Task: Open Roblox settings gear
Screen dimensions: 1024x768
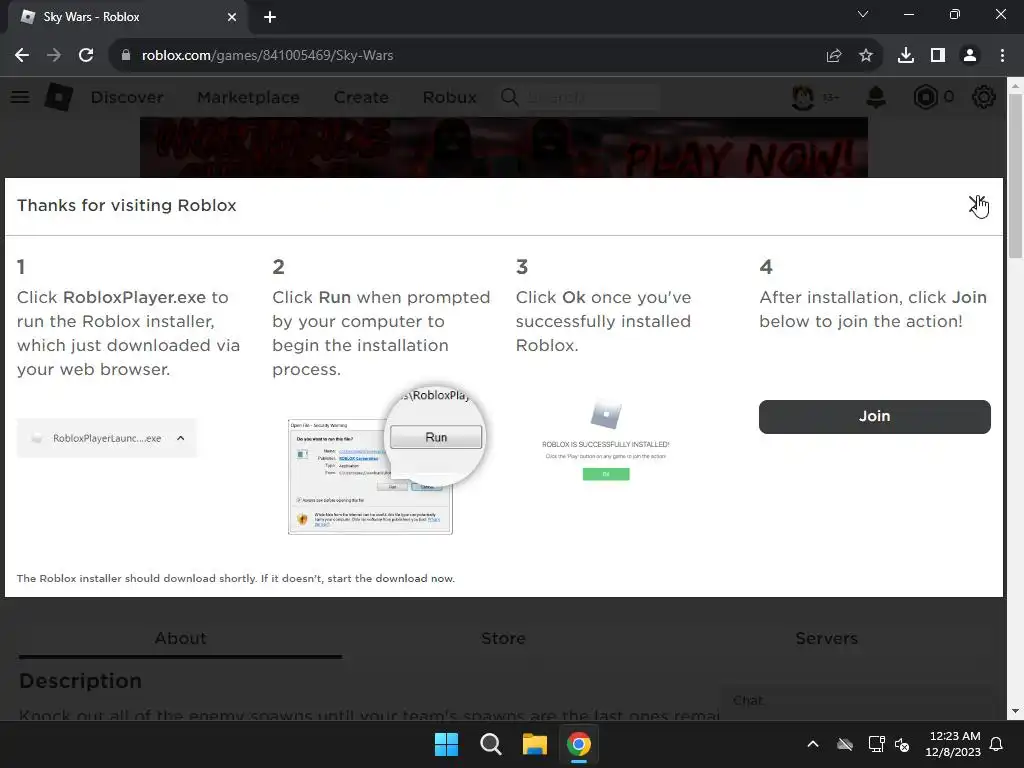Action: pos(984,97)
